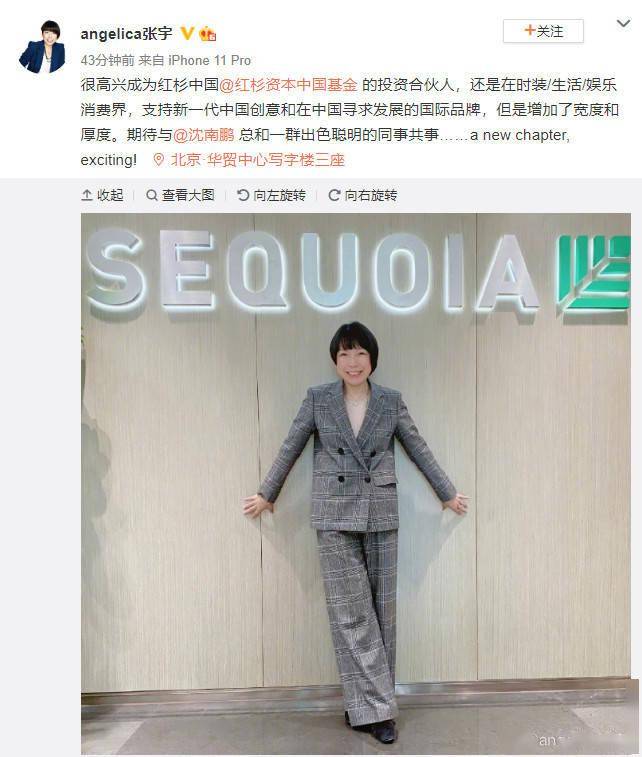642x757 pixels.
Task: Click the orange membership crown badge
Action: pyautogui.click(x=208, y=33)
